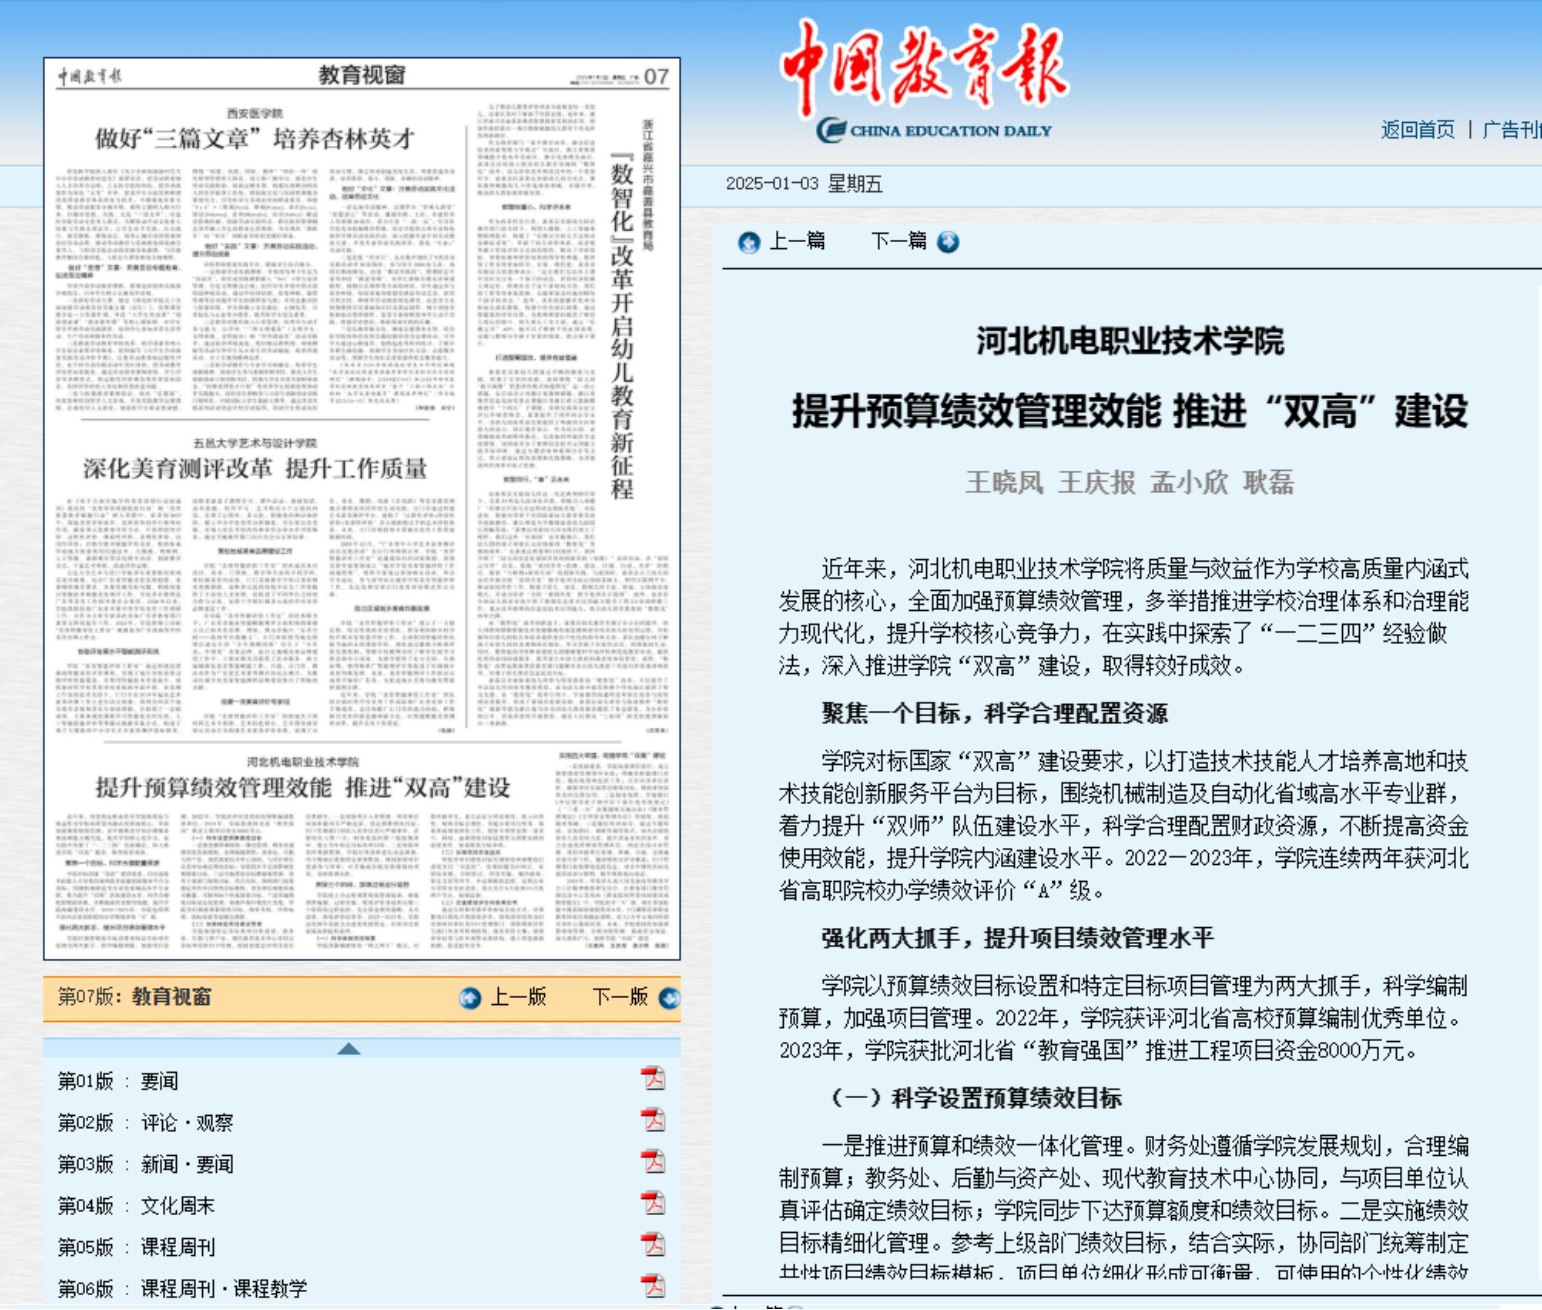Open the PDF for 第02版 评论·观察
This screenshot has width=1542, height=1310.
(x=653, y=1121)
